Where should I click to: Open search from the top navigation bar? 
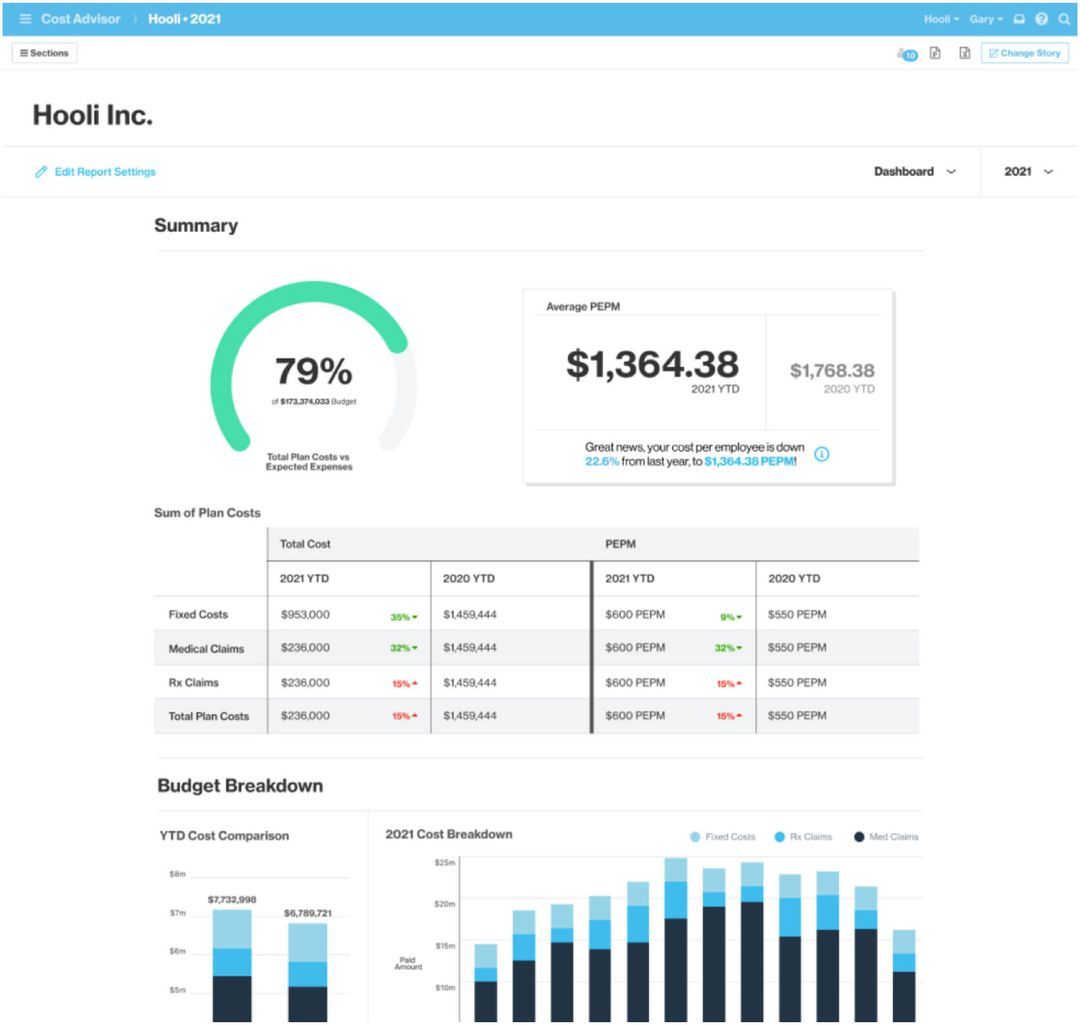coord(1065,19)
